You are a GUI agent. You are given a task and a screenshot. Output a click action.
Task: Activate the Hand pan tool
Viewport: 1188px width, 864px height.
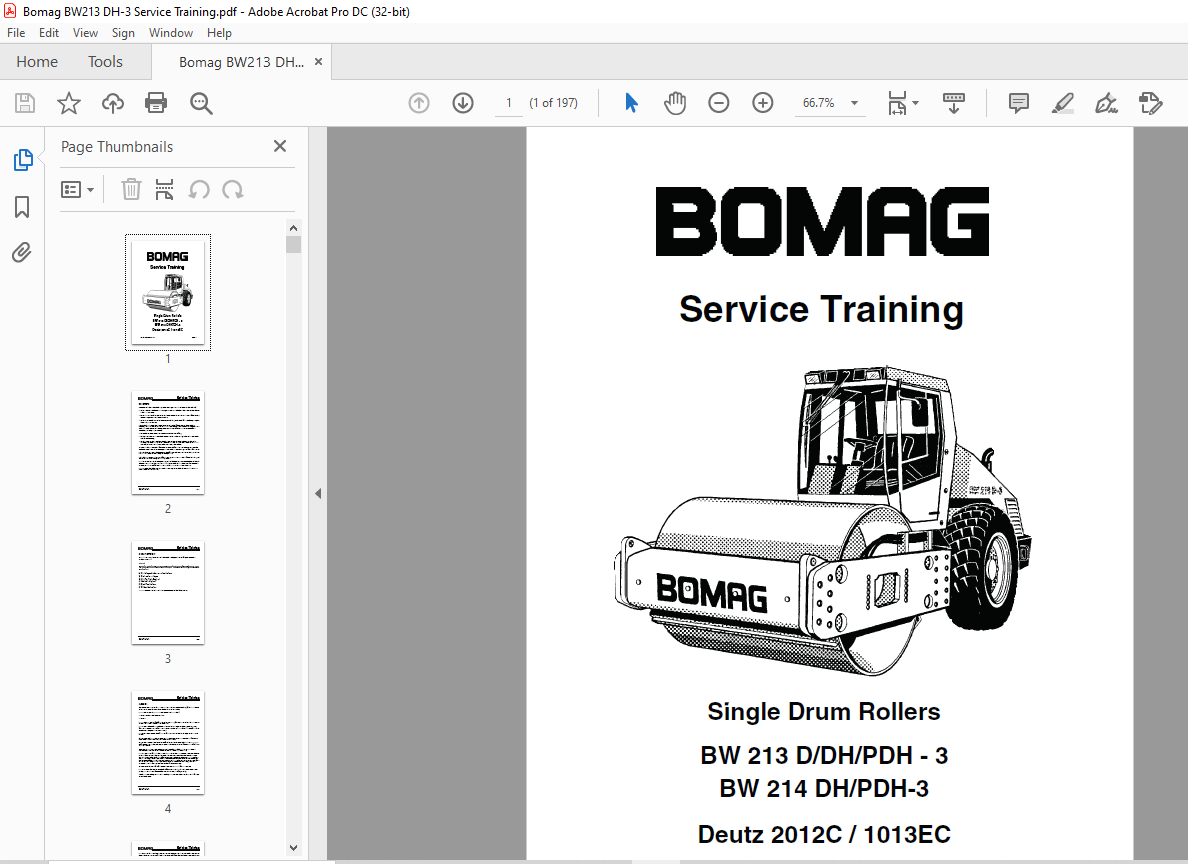click(x=674, y=103)
